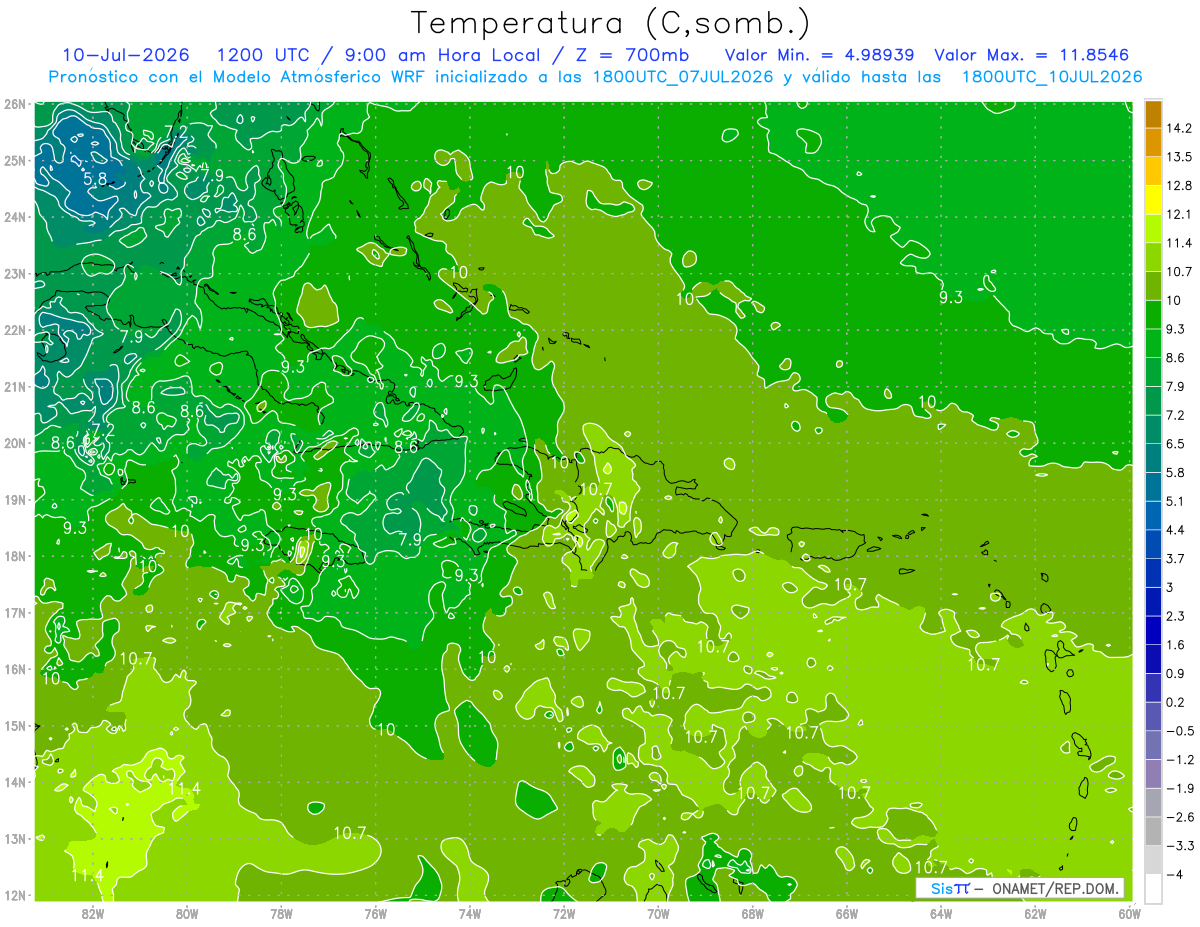Viewport: 1200px width, 927px height.
Task: Click the '12.1' colorbar label
Action: click(x=1181, y=214)
